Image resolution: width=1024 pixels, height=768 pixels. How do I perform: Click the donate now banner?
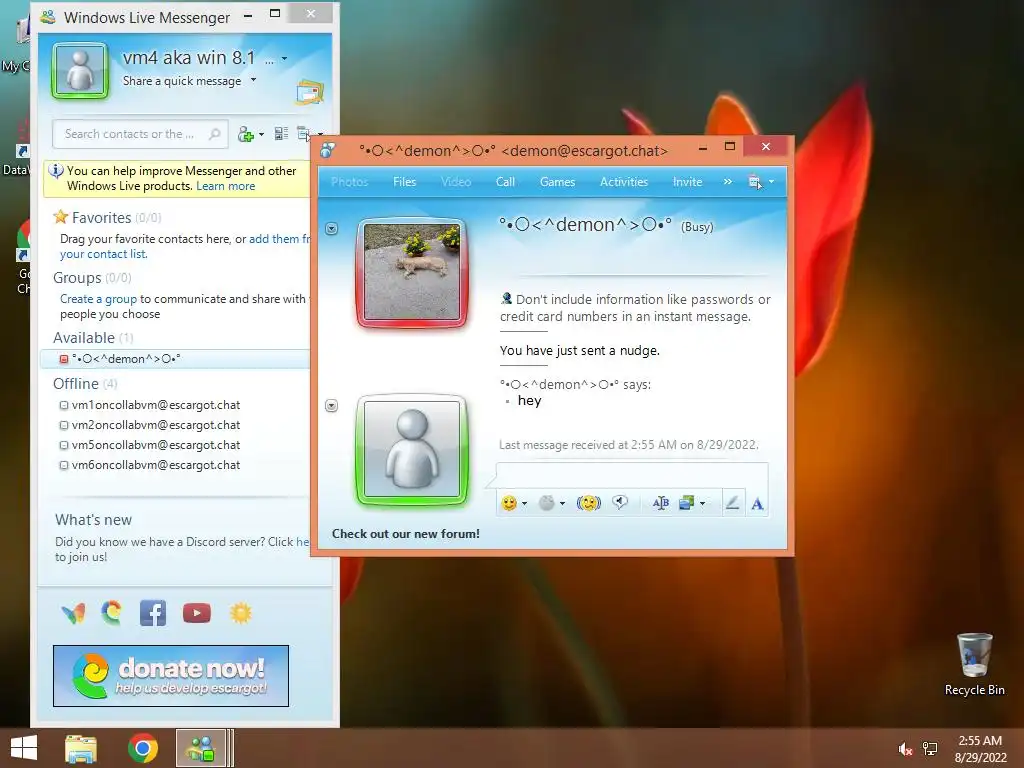170,676
